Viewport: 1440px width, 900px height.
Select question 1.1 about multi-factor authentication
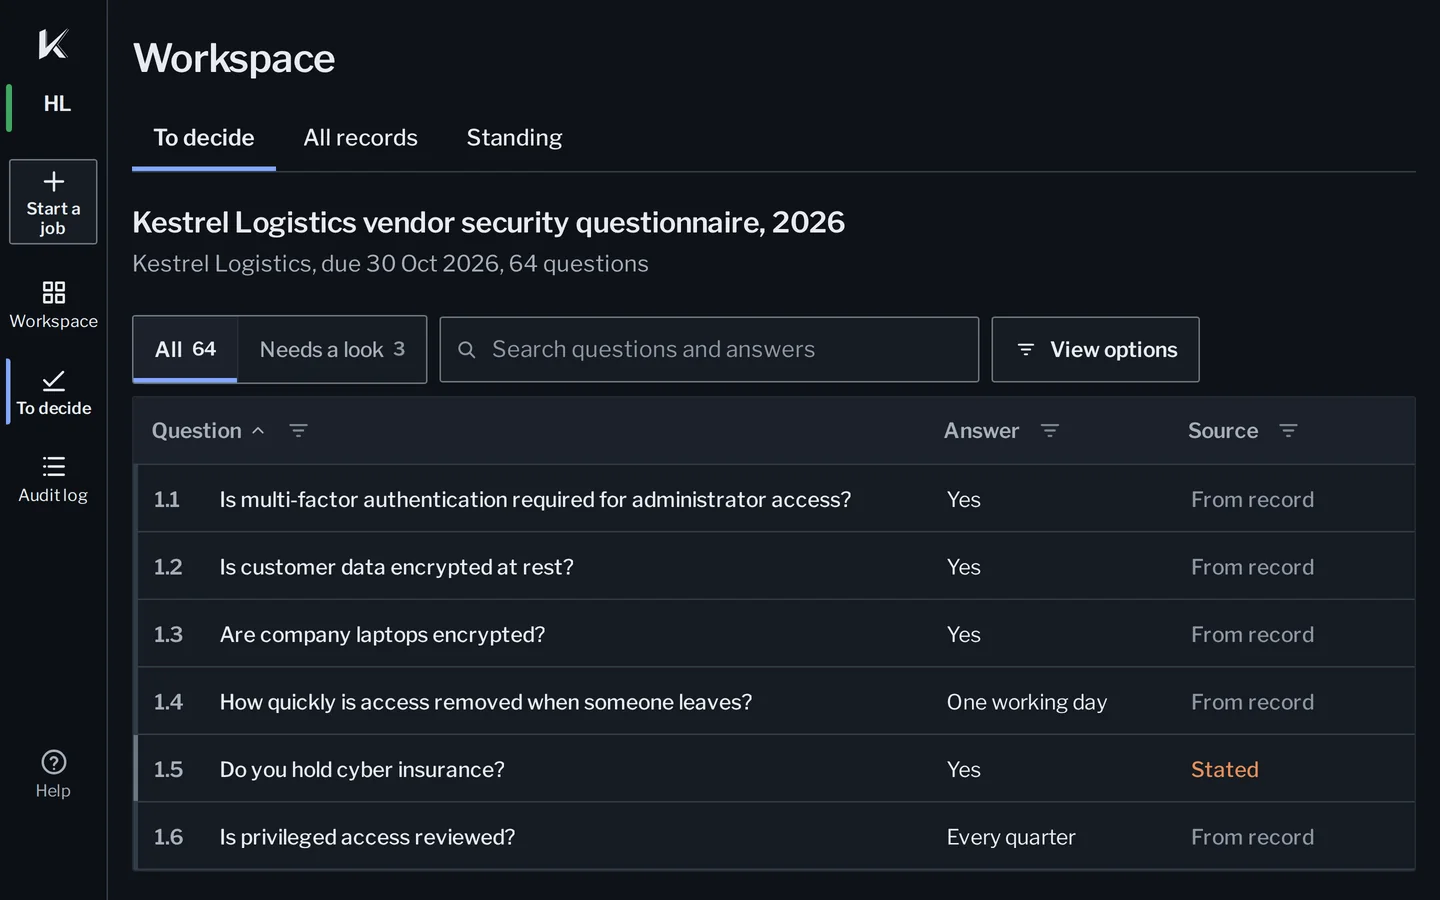(775, 499)
